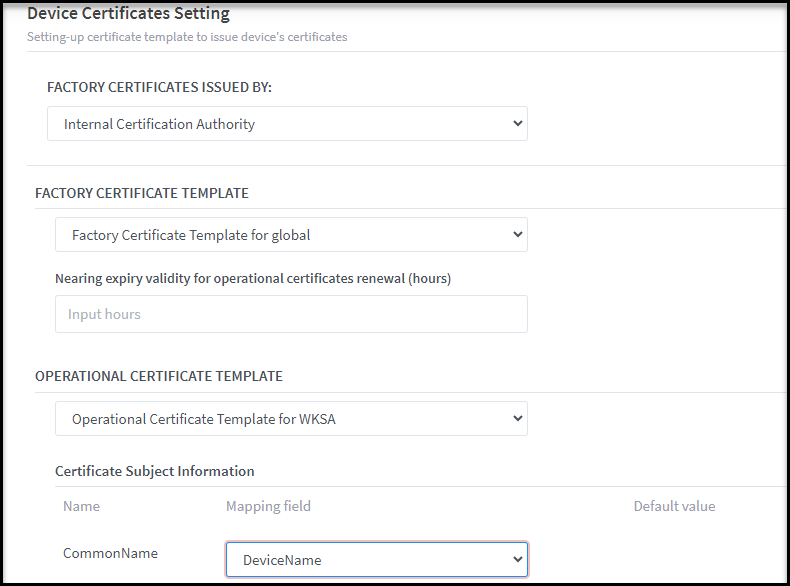The width and height of the screenshot is (790, 586).
Task: Click chevron arrow on Operational Certificate Template select
Action: pyautogui.click(x=517, y=419)
